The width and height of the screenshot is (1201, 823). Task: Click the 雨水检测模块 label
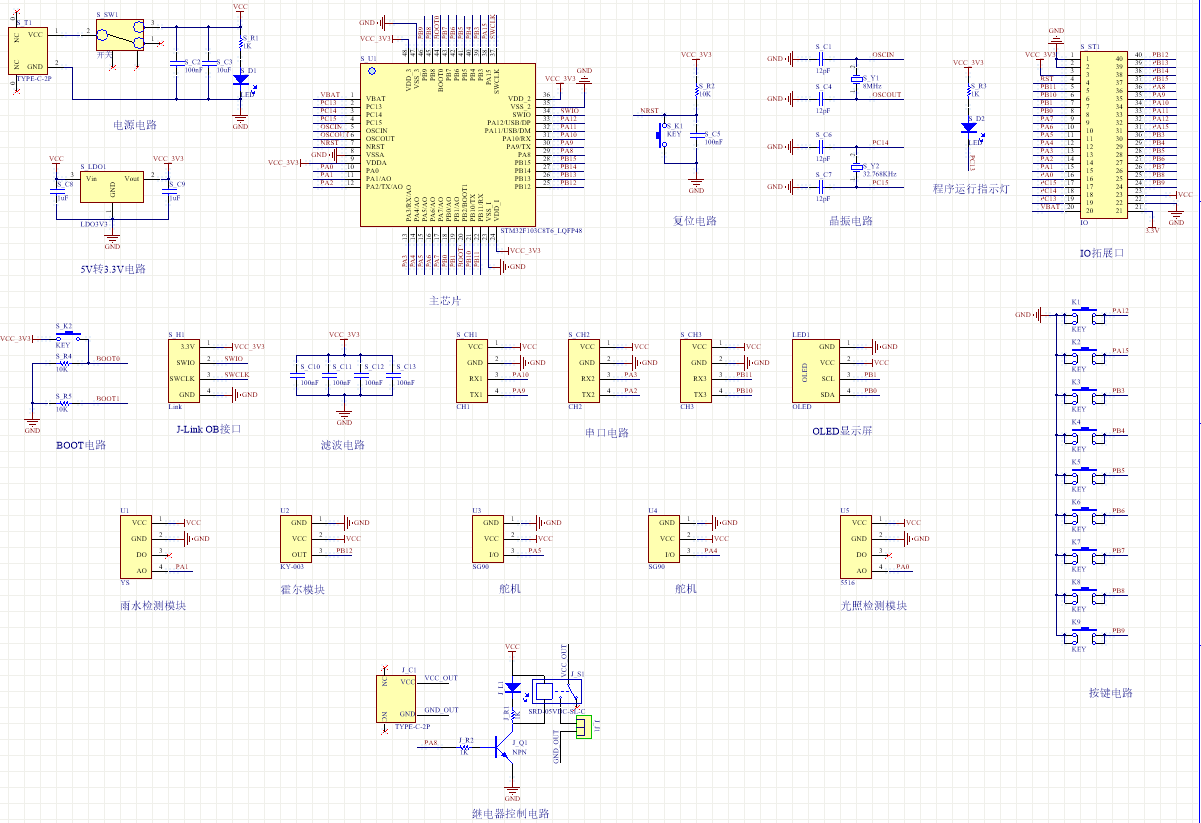[153, 605]
